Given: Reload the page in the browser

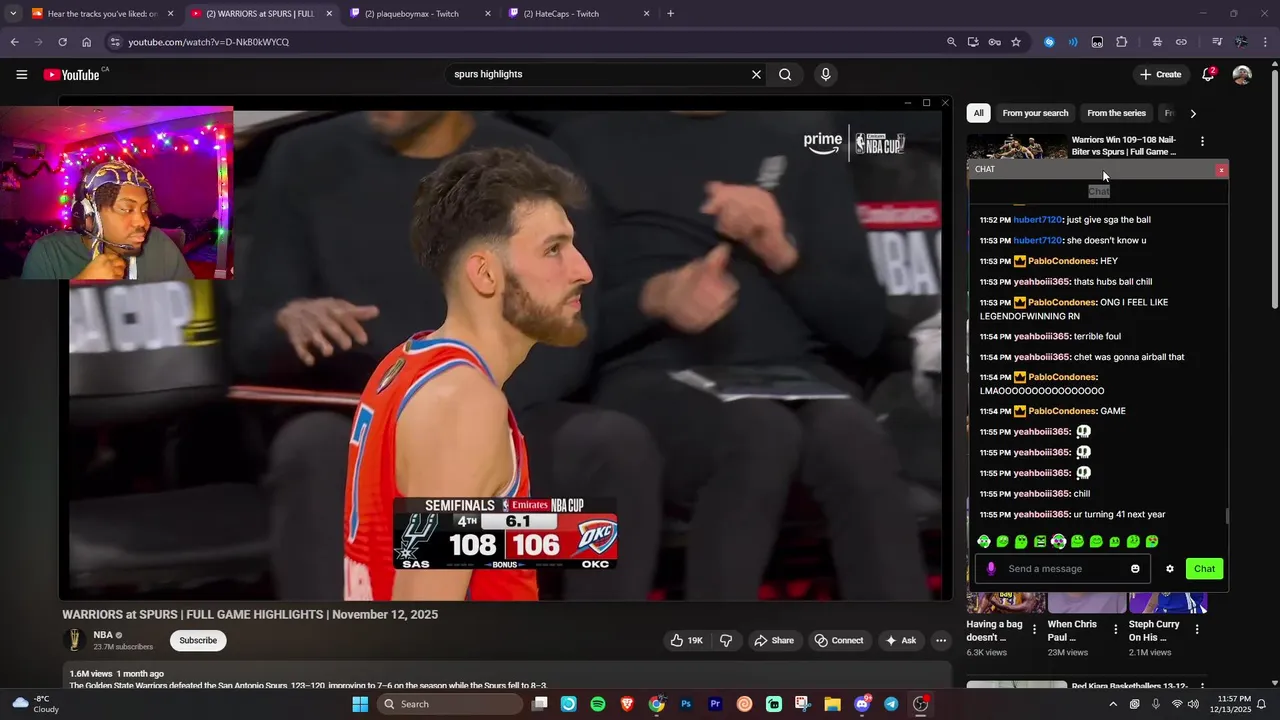Looking at the screenshot, I should (x=62, y=42).
